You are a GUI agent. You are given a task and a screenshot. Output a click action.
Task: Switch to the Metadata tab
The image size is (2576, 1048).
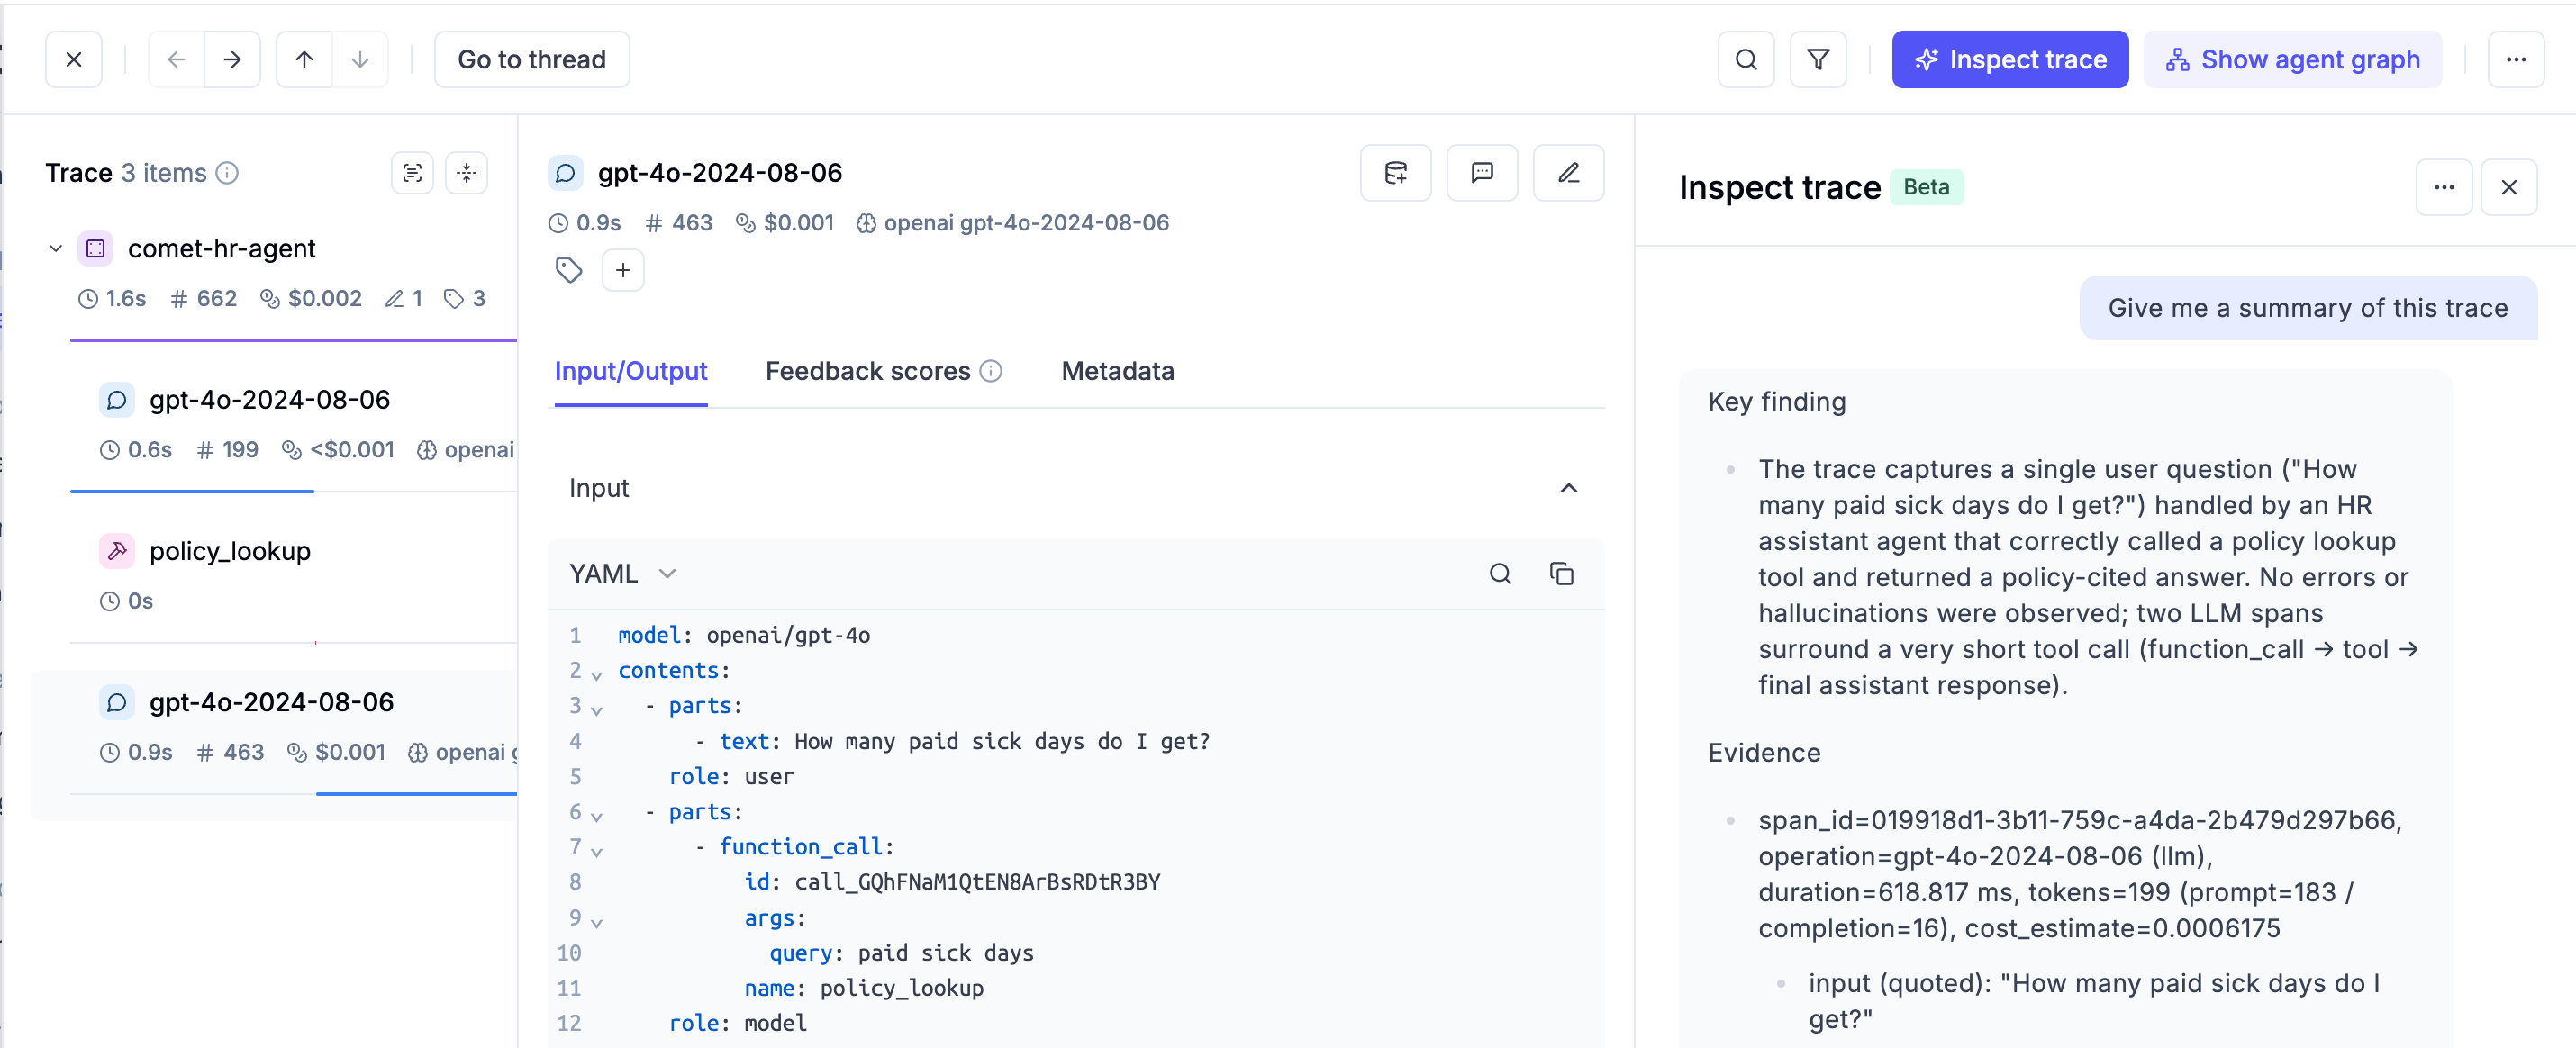point(1117,371)
